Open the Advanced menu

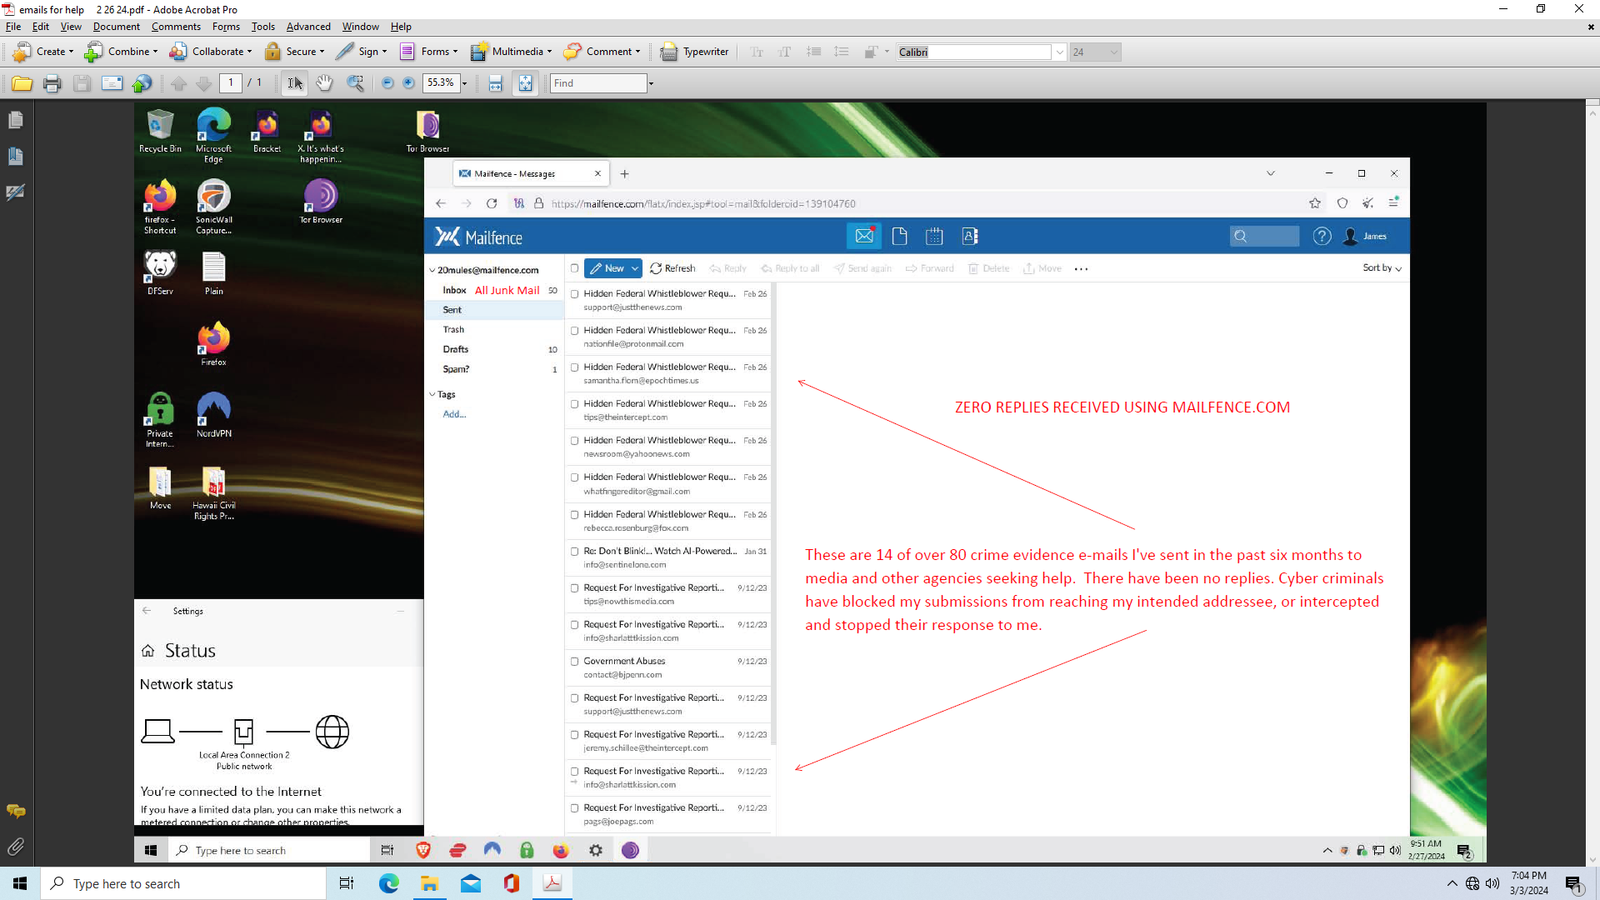click(x=308, y=27)
